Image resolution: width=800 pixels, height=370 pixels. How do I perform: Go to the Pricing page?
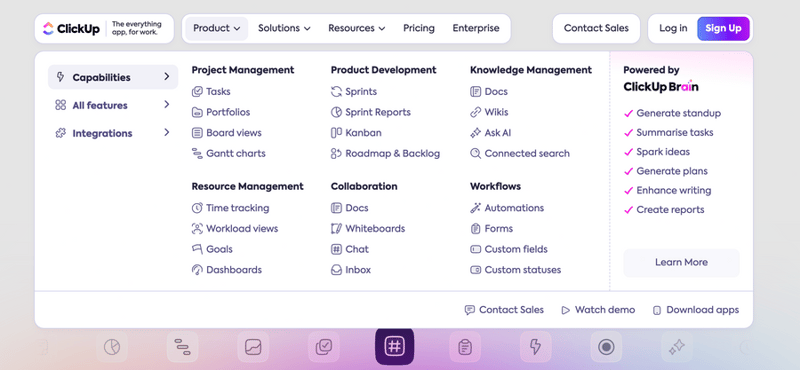(419, 29)
